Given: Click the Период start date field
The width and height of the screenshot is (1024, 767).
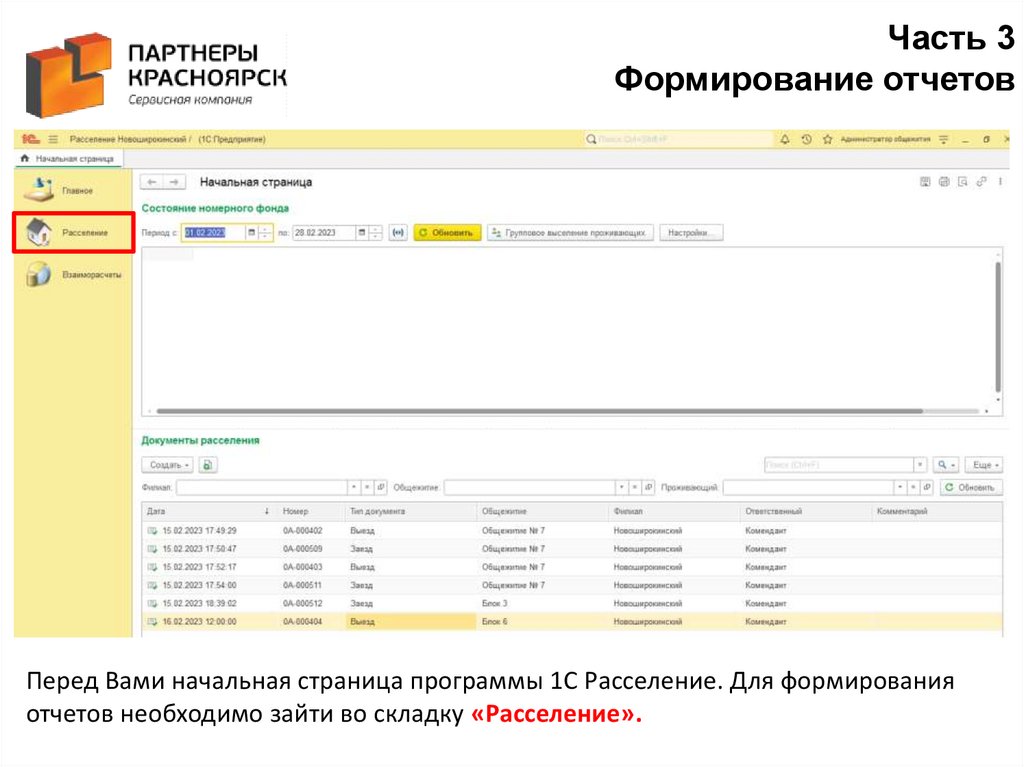Looking at the screenshot, I should 213,233.
